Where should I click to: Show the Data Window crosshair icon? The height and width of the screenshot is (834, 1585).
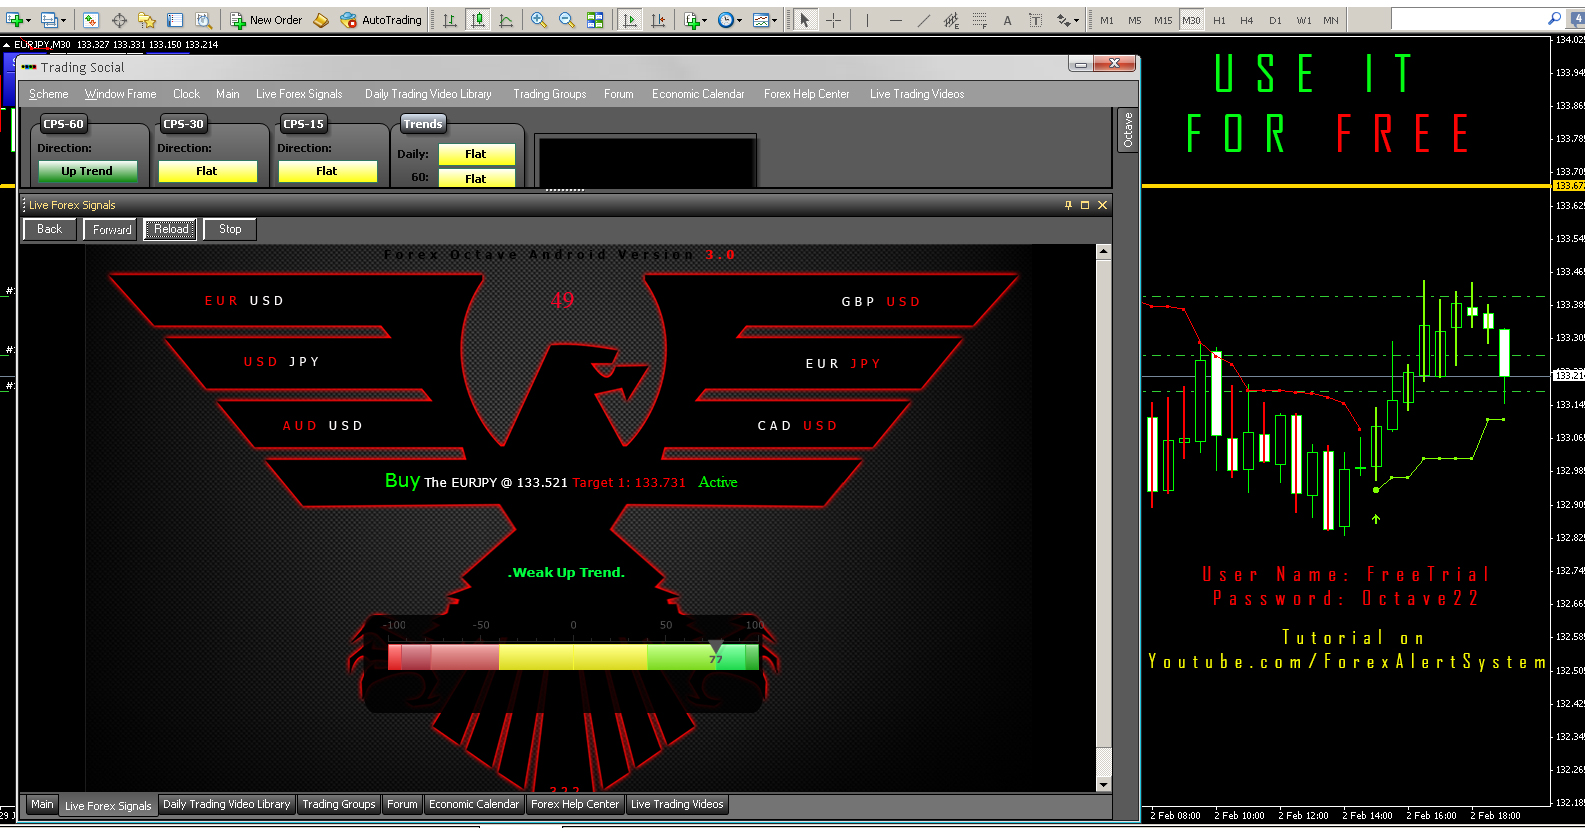click(119, 20)
